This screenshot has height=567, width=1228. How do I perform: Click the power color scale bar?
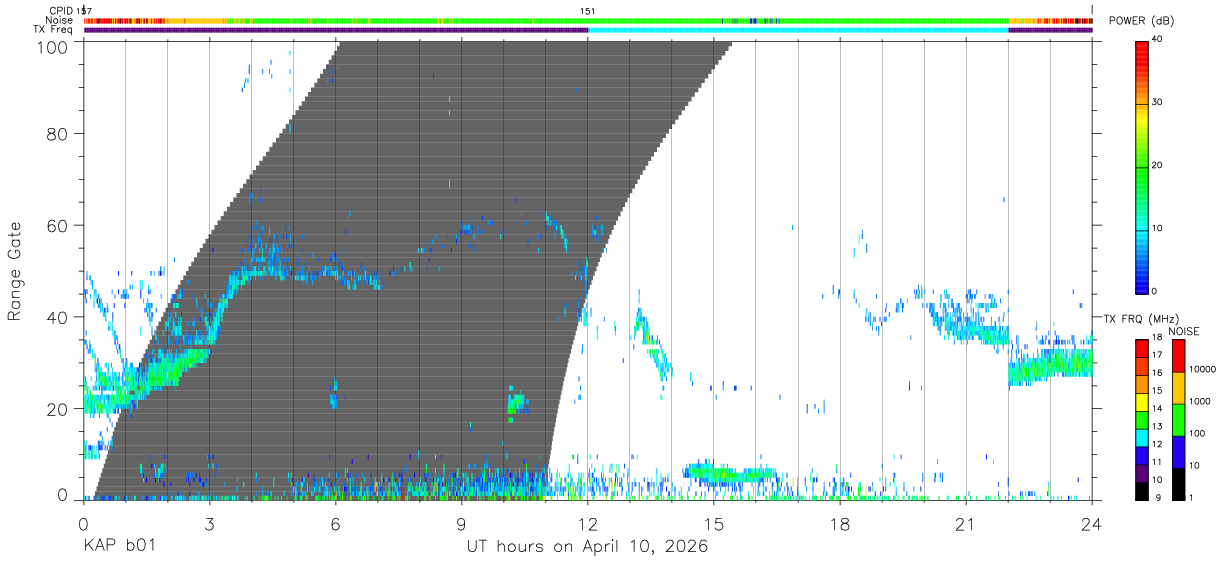click(1142, 166)
